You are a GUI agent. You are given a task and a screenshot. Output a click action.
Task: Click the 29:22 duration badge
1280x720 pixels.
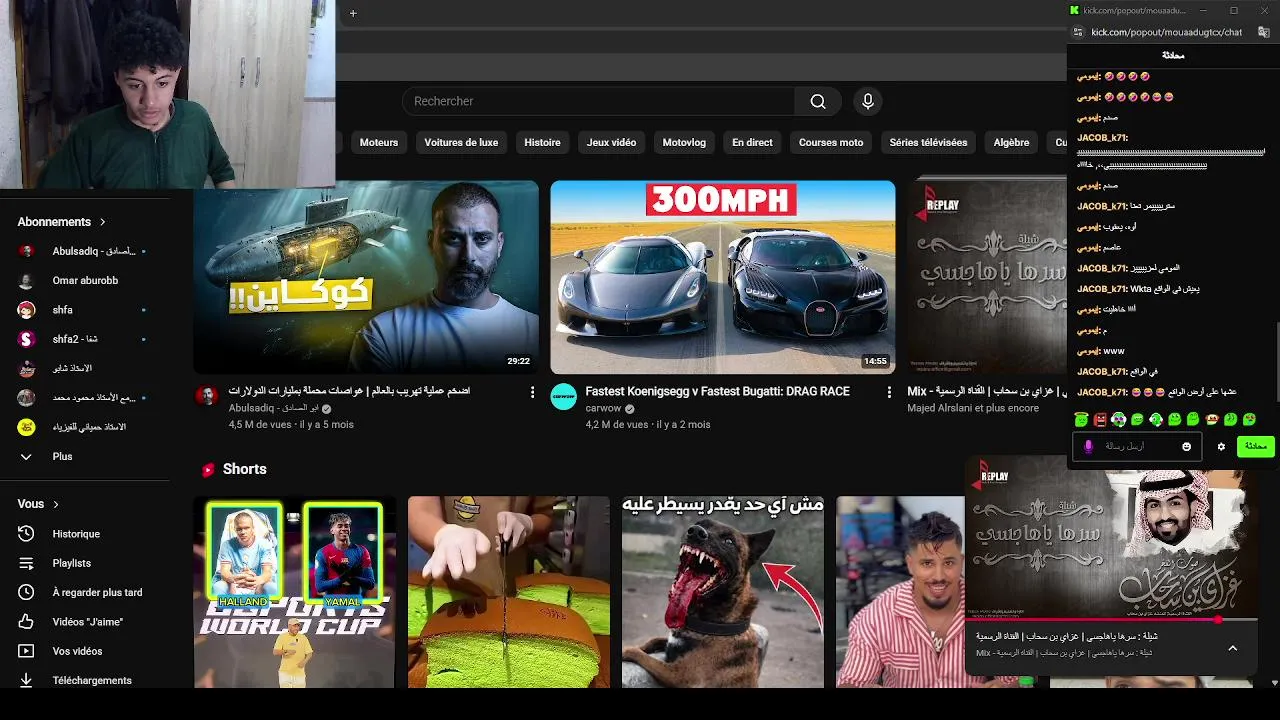click(x=518, y=361)
